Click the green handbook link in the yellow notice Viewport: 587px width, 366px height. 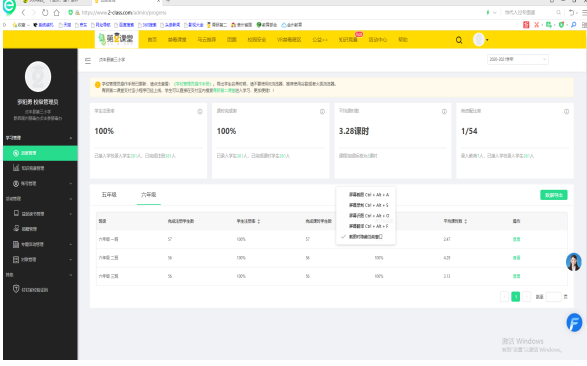point(193,84)
